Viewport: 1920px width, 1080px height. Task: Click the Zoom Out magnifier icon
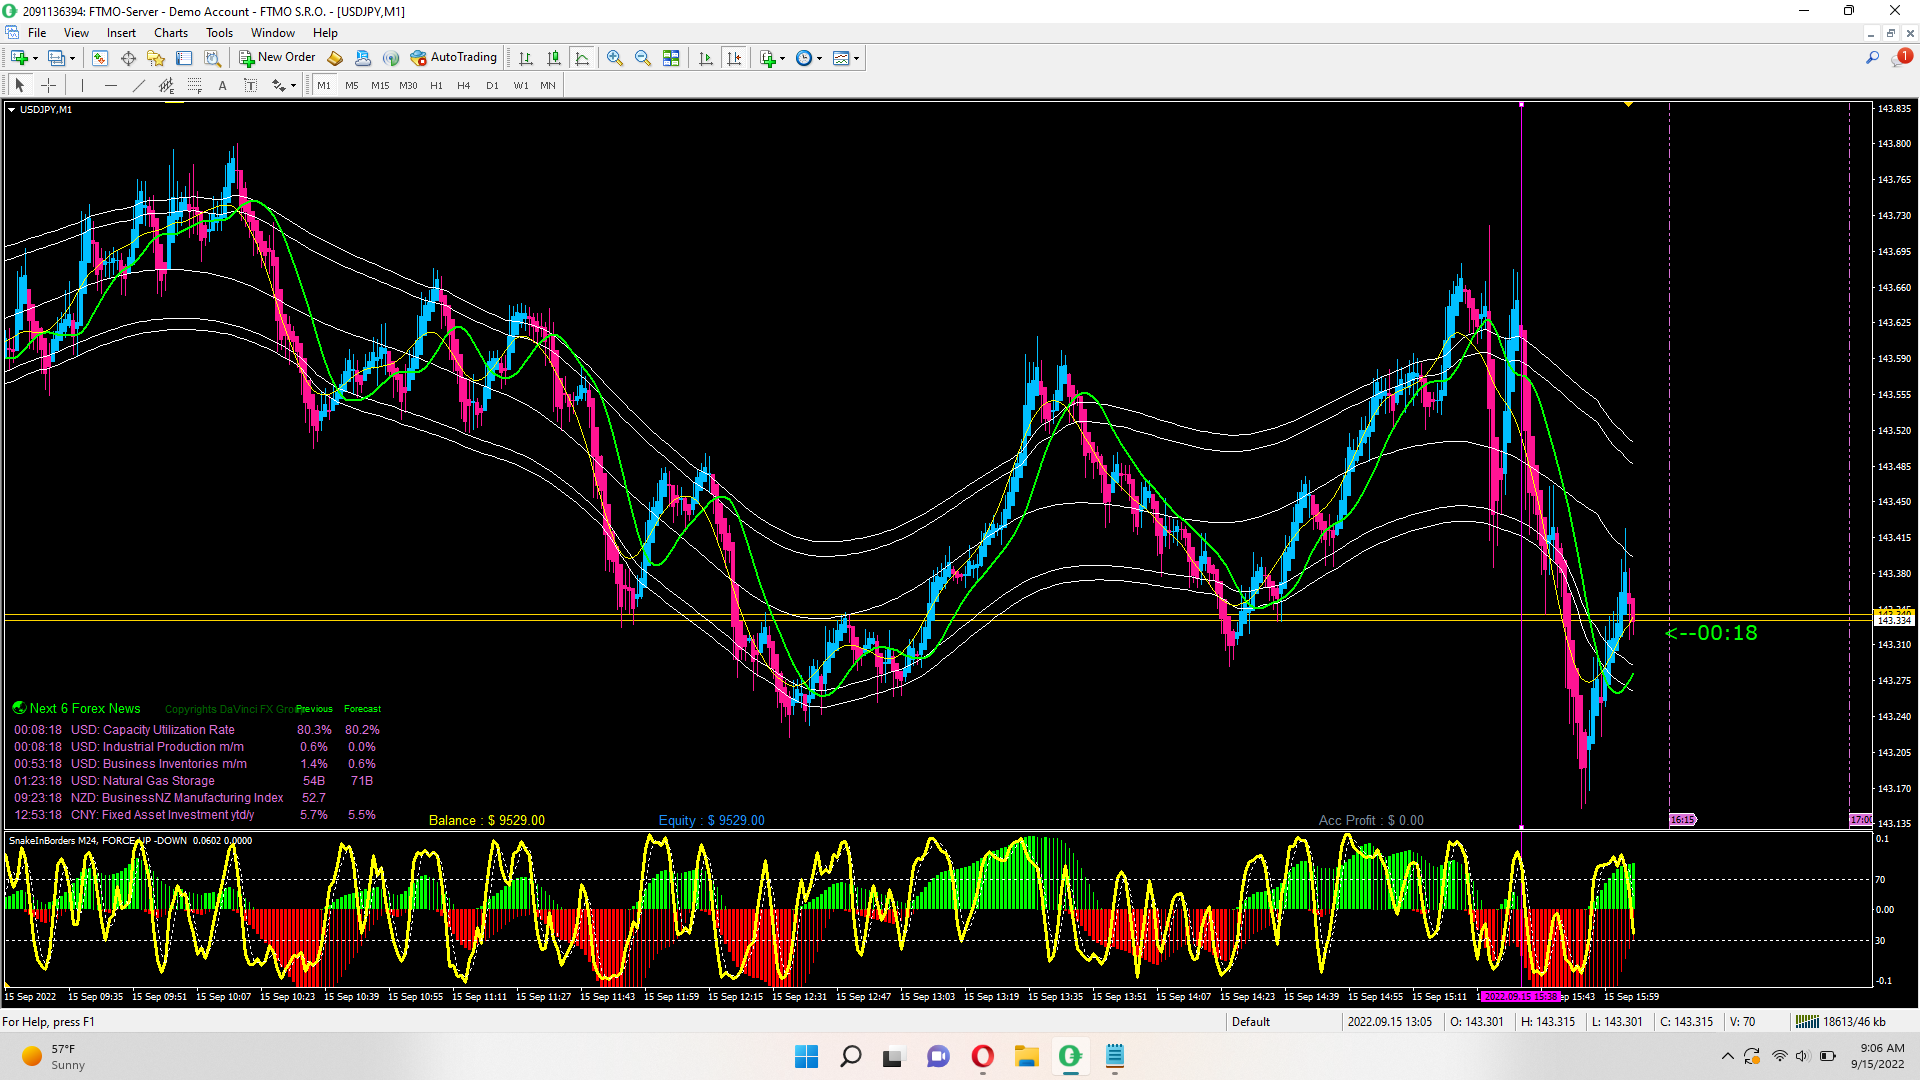click(x=643, y=58)
